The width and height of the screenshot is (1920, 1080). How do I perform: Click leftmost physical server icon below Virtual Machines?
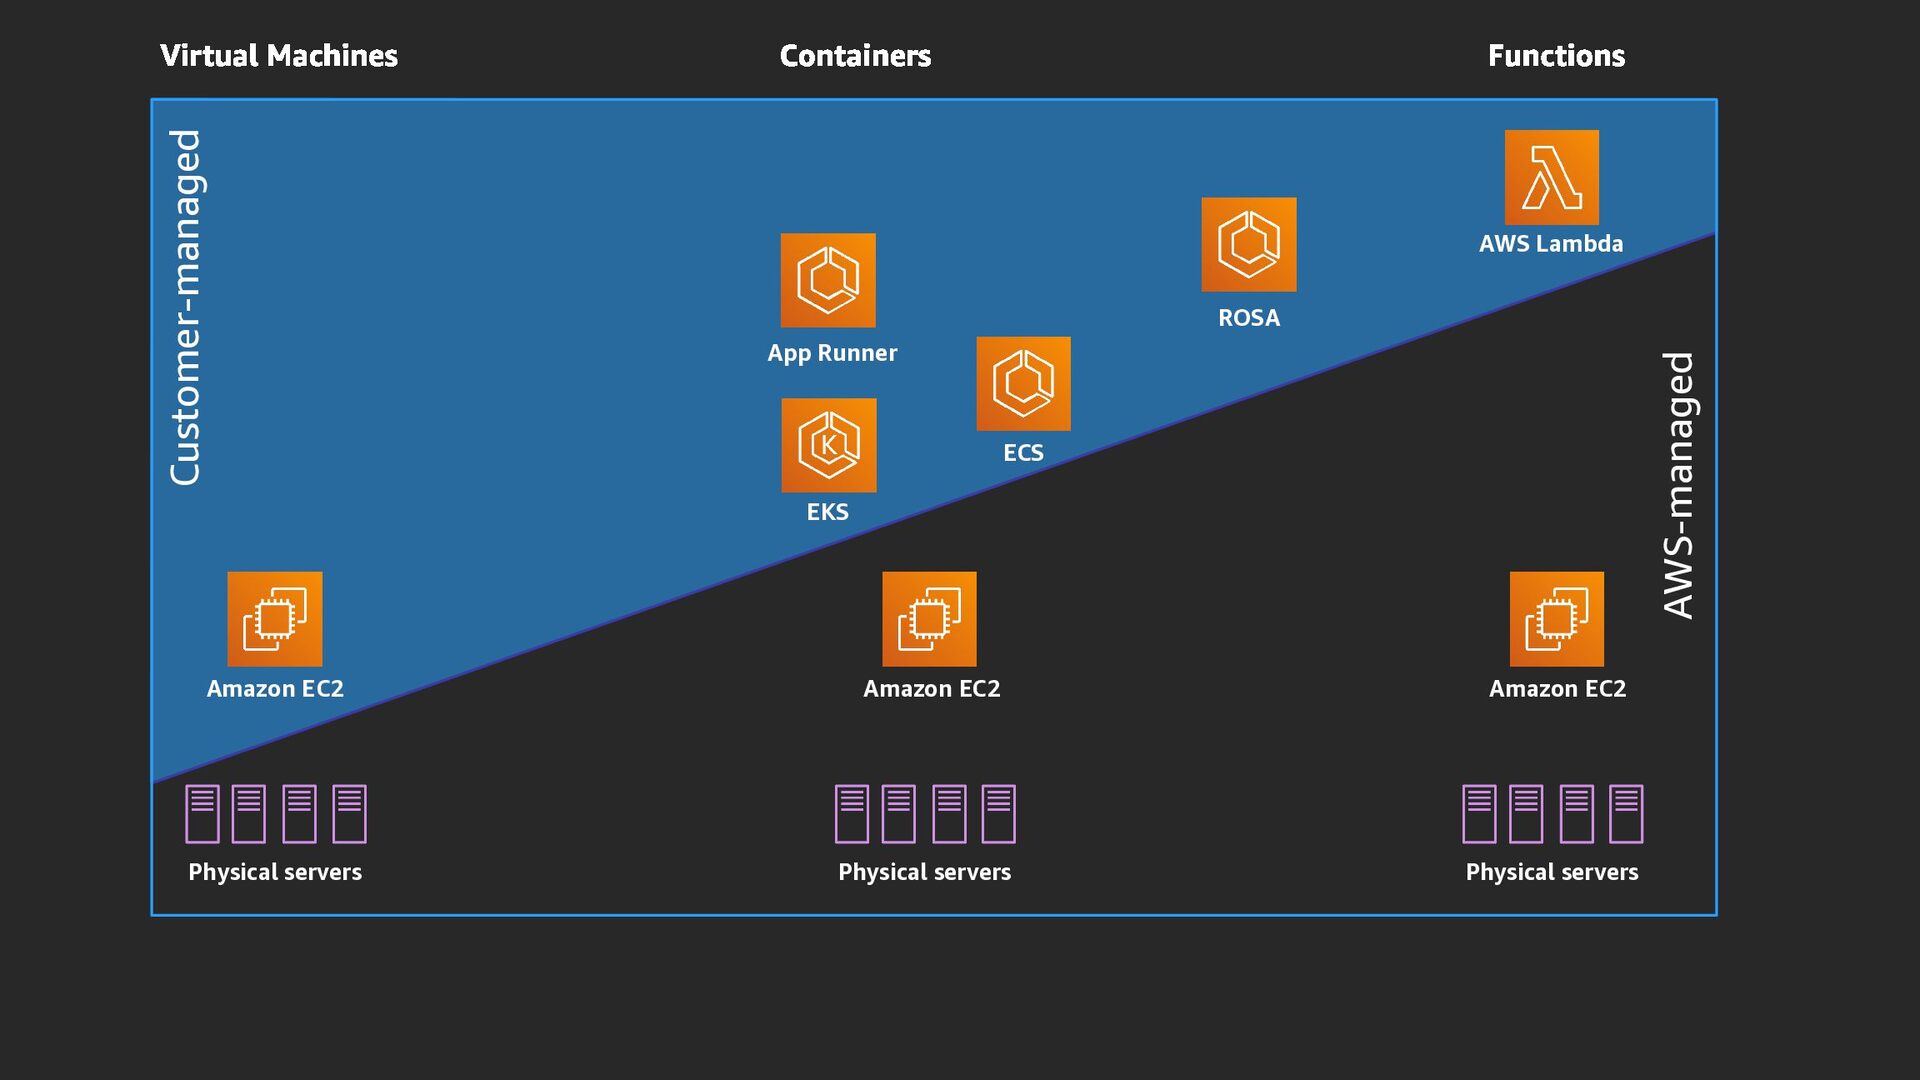pos(202,813)
